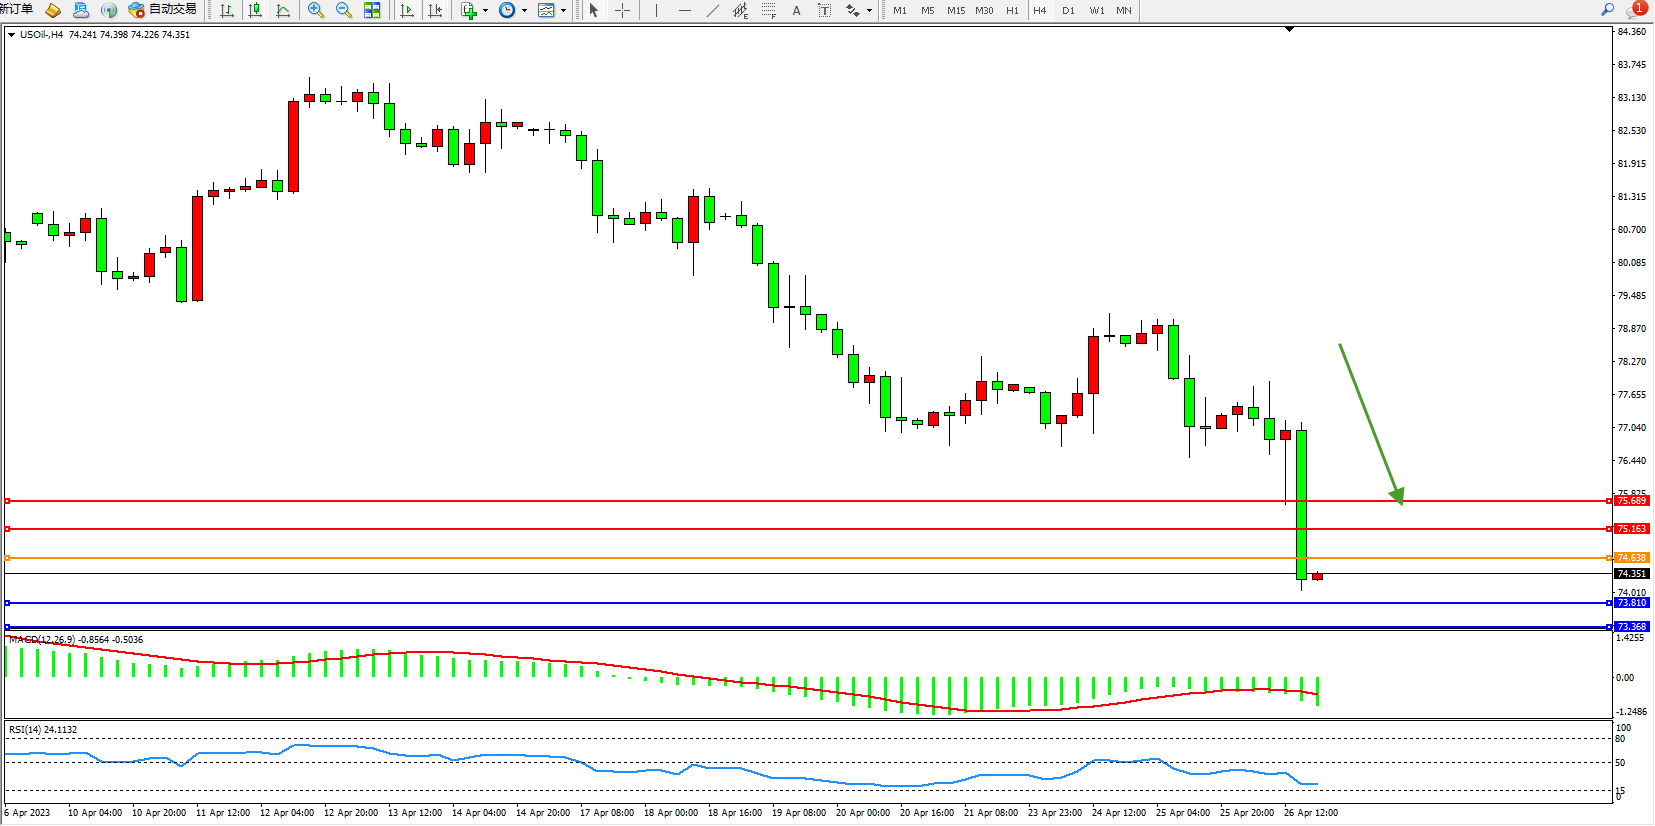Open the indicators list dropdown arrow
The width and height of the screenshot is (1655, 826).
click(485, 10)
